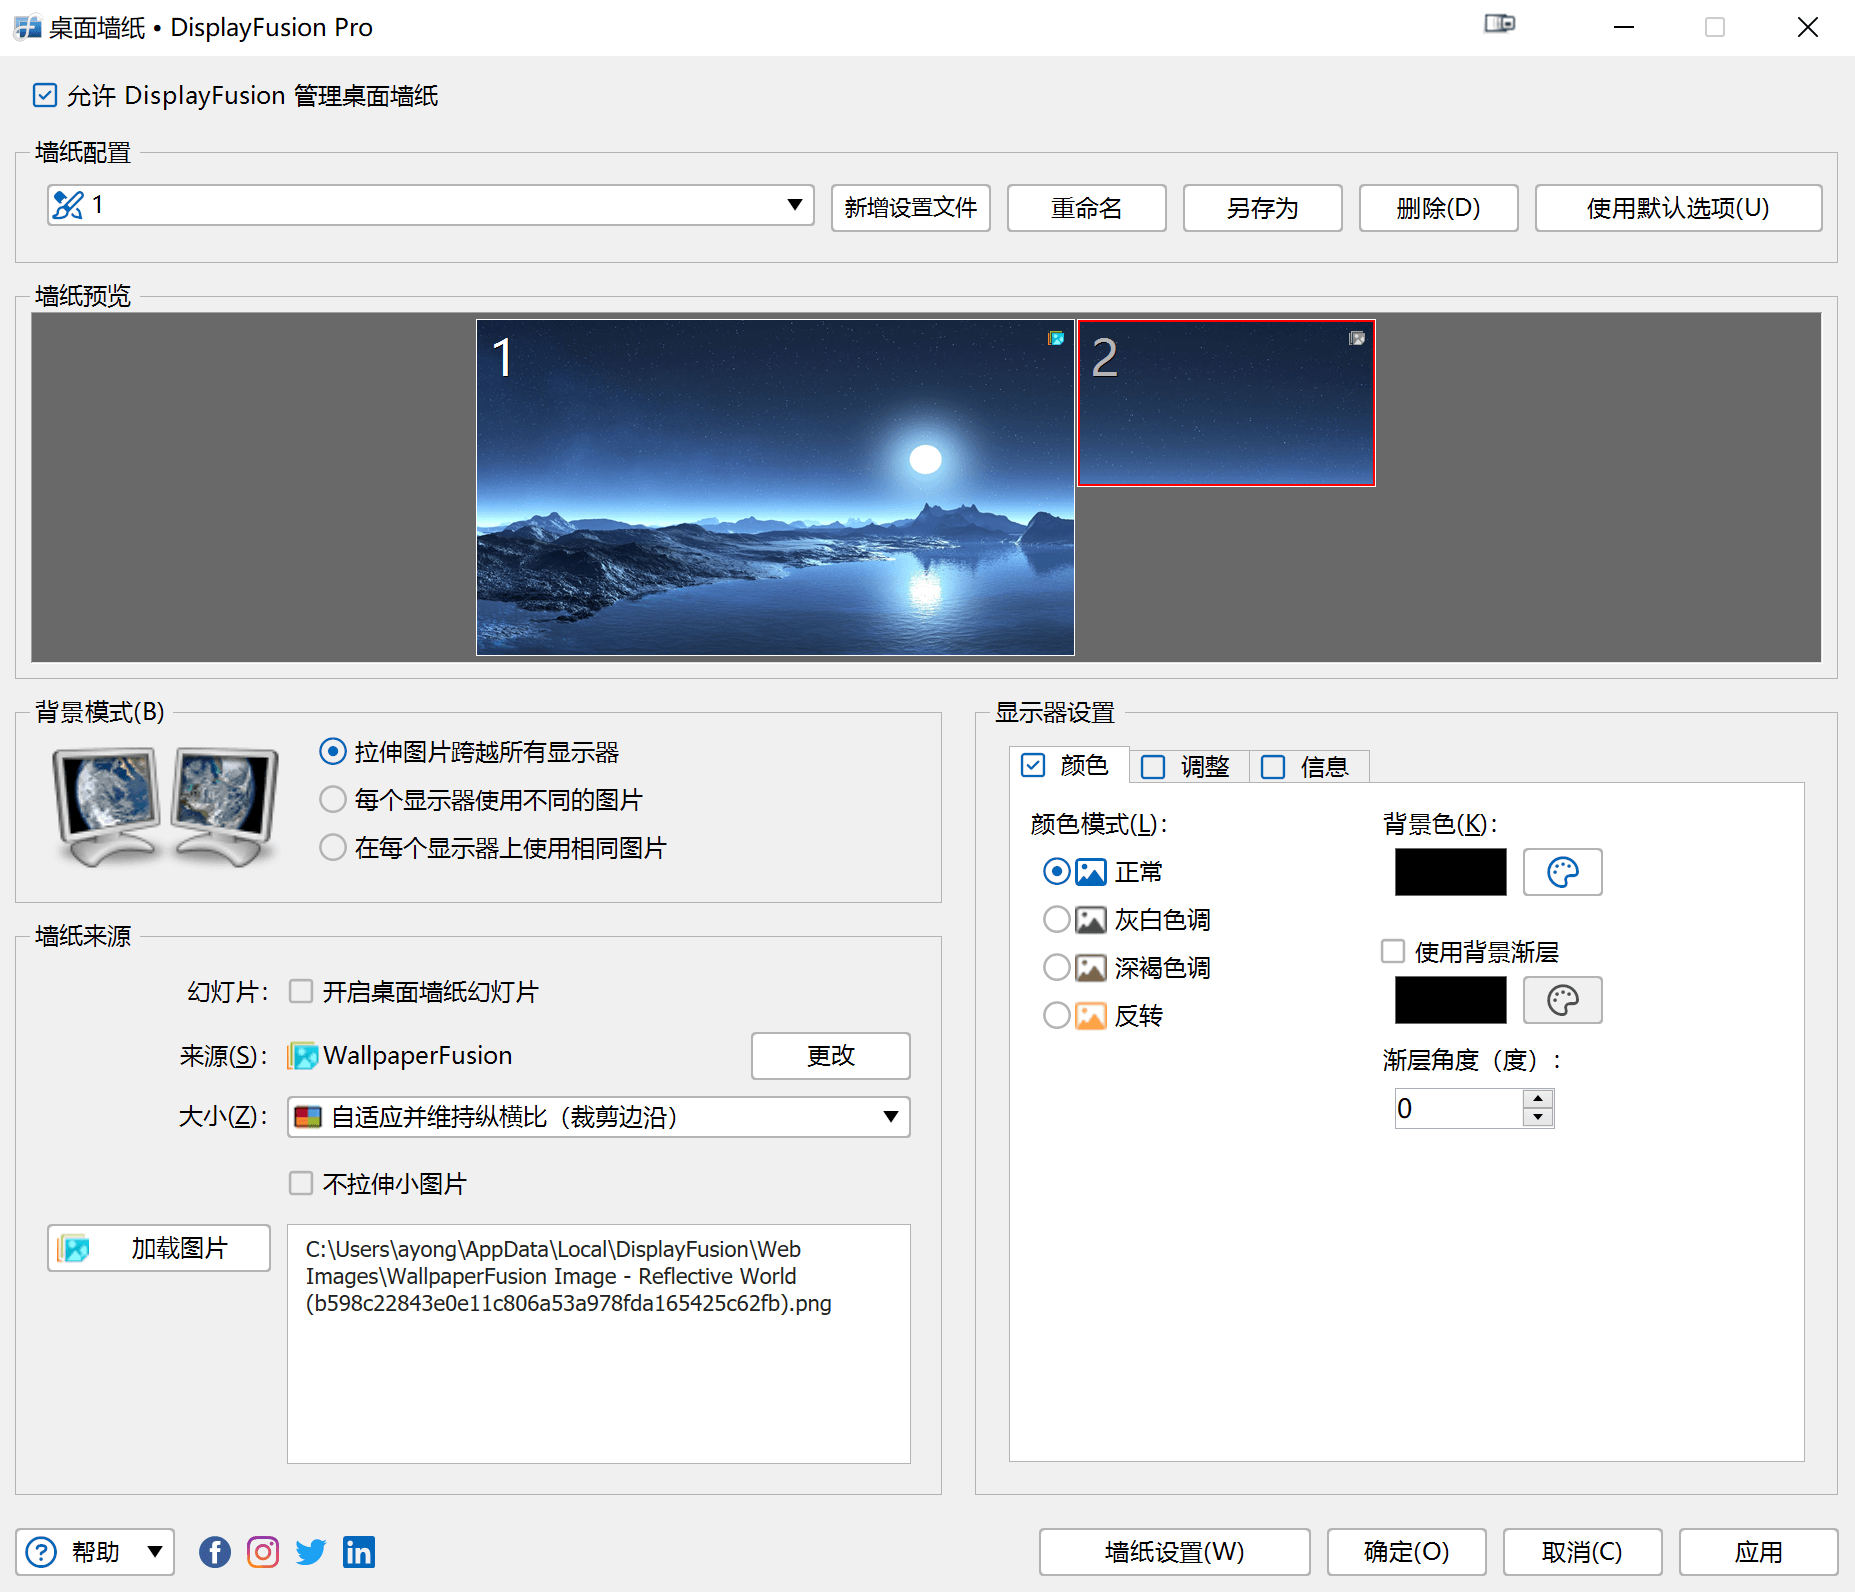Click the Instagram icon at the bottom
Image resolution: width=1855 pixels, height=1592 pixels.
click(x=262, y=1551)
